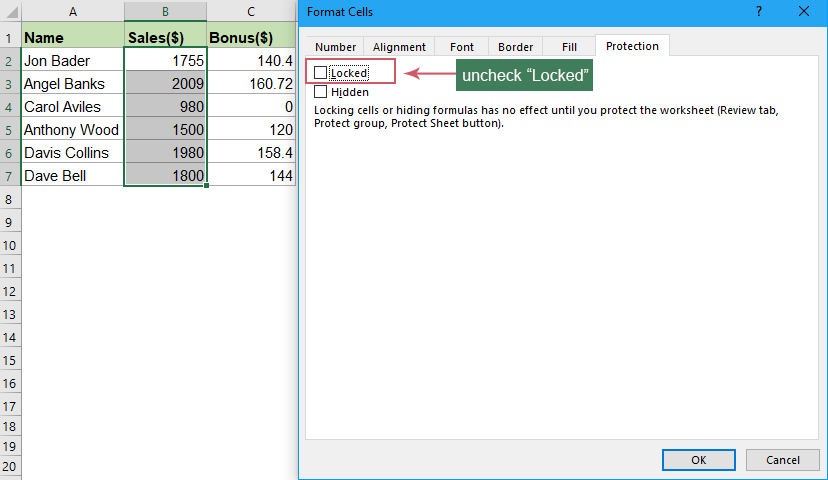The image size is (828, 480).
Task: Open the Alignment tab
Action: [x=399, y=47]
